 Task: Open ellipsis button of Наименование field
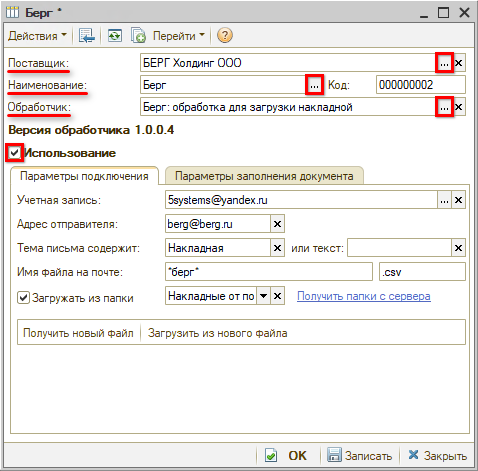(314, 85)
